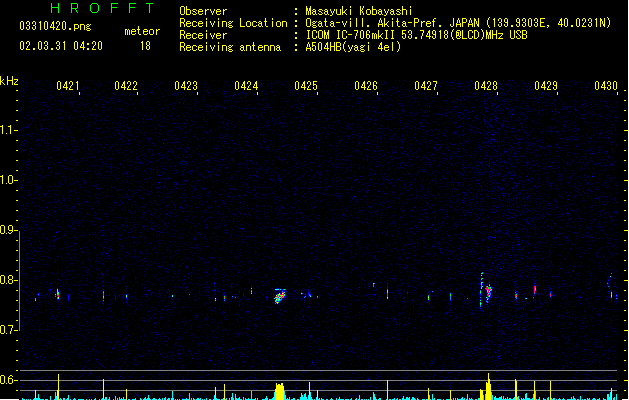
Task: Click the 0430 time marker
Action: (606, 86)
